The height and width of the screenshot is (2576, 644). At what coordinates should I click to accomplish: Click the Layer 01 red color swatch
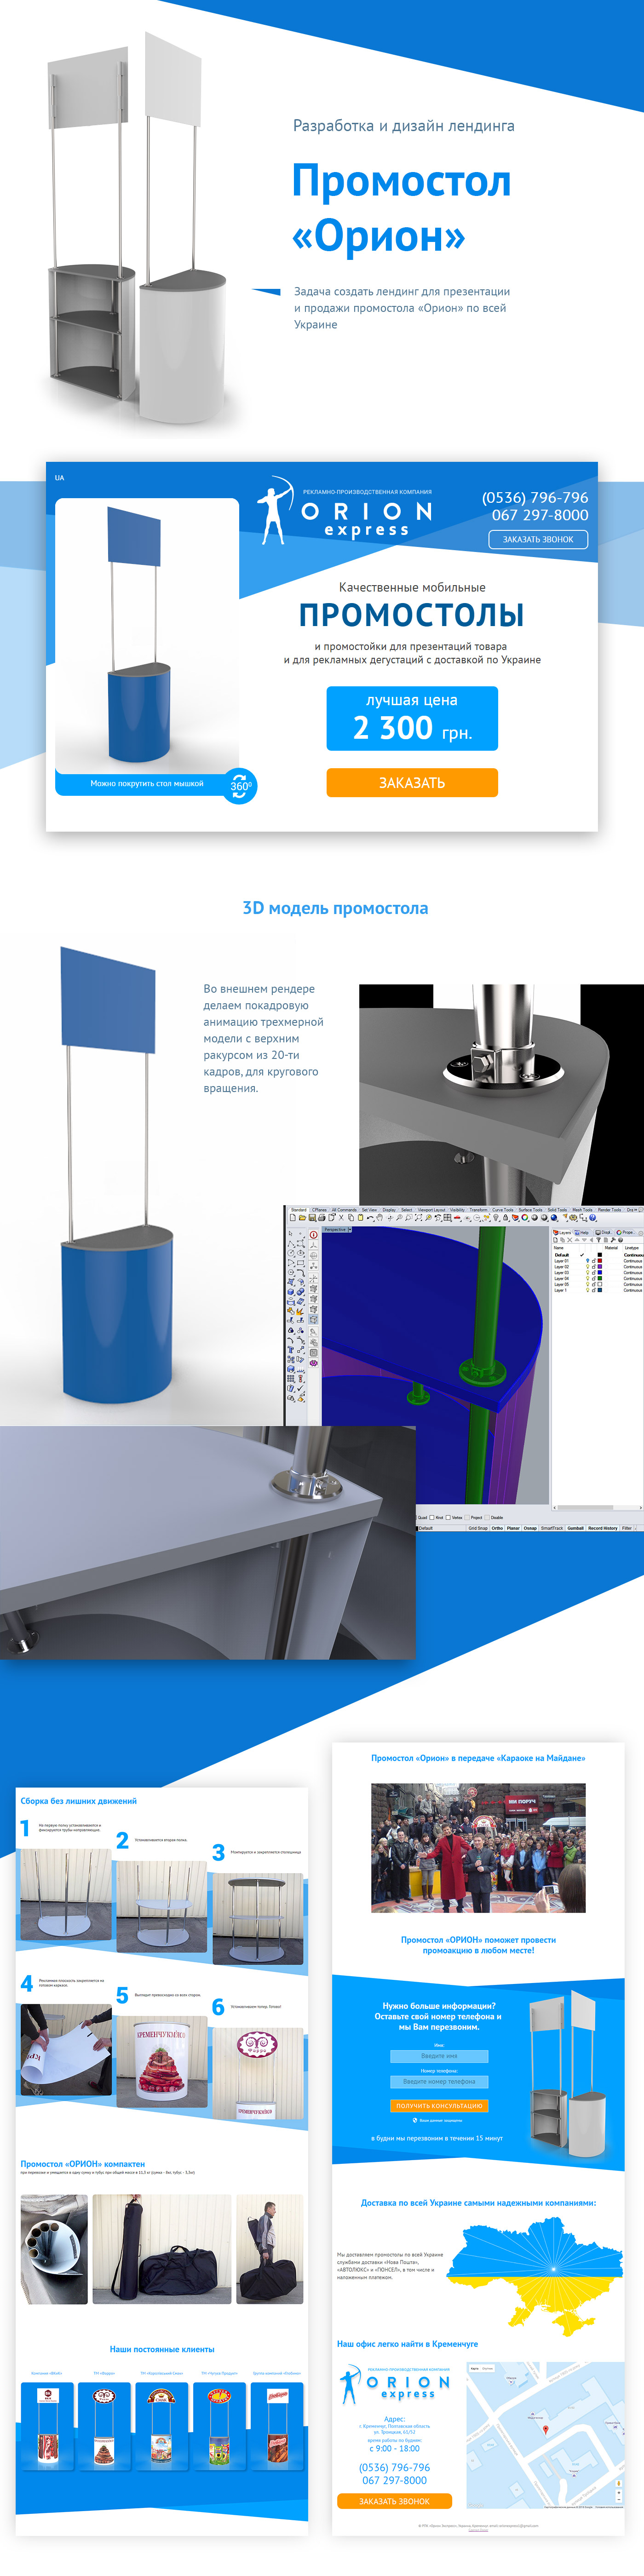600,1261
